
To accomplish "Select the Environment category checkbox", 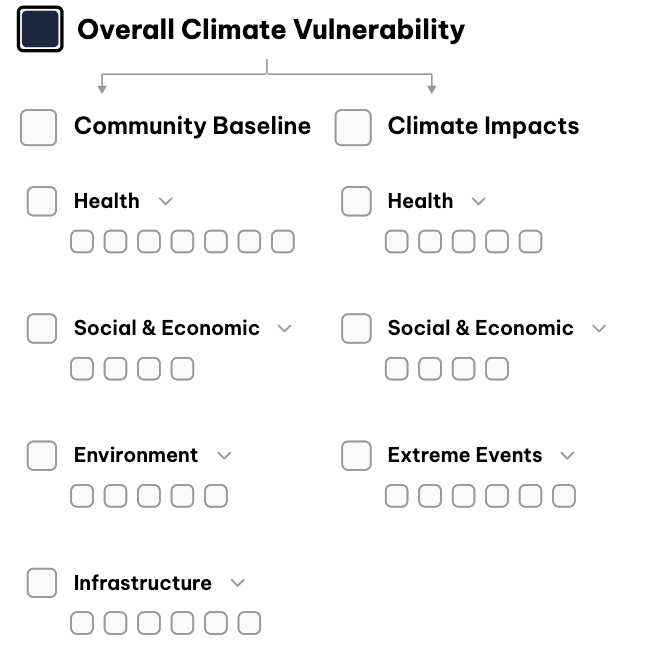I will [42, 455].
